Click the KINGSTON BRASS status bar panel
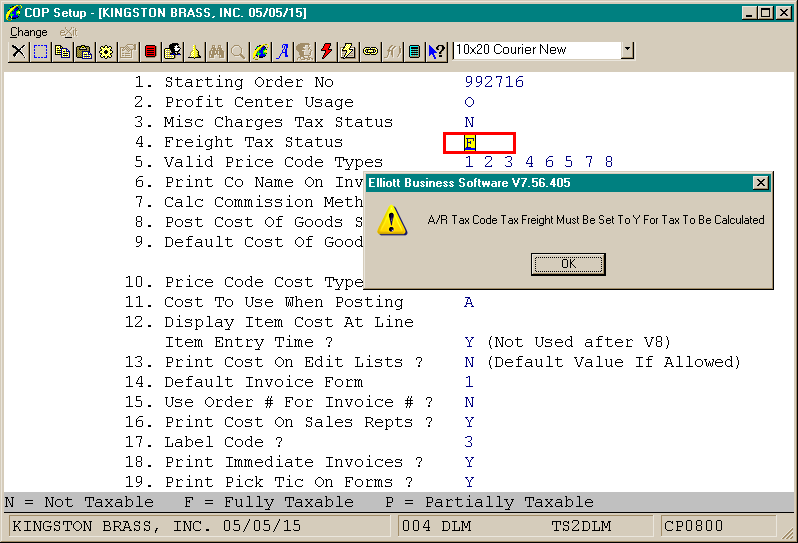The width and height of the screenshot is (798, 543). click(x=200, y=526)
